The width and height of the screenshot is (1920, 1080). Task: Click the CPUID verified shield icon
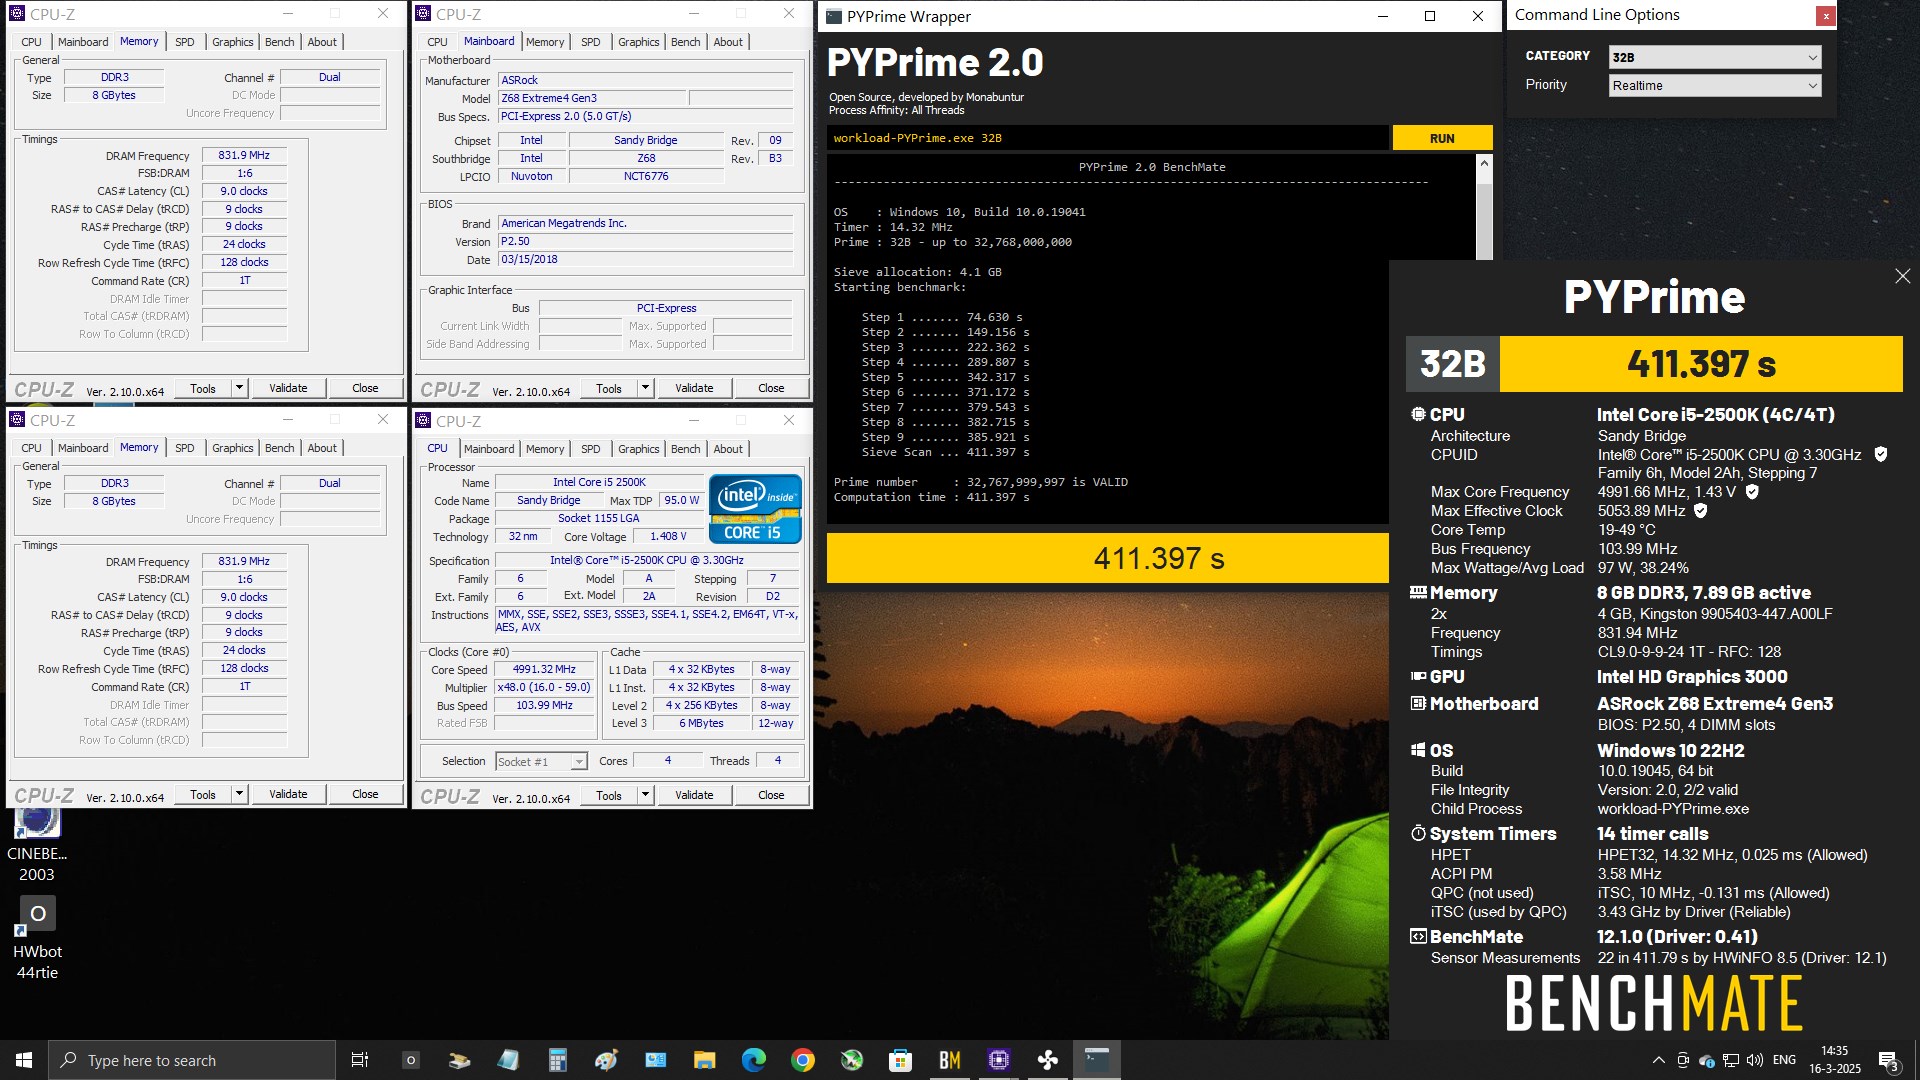click(1880, 454)
